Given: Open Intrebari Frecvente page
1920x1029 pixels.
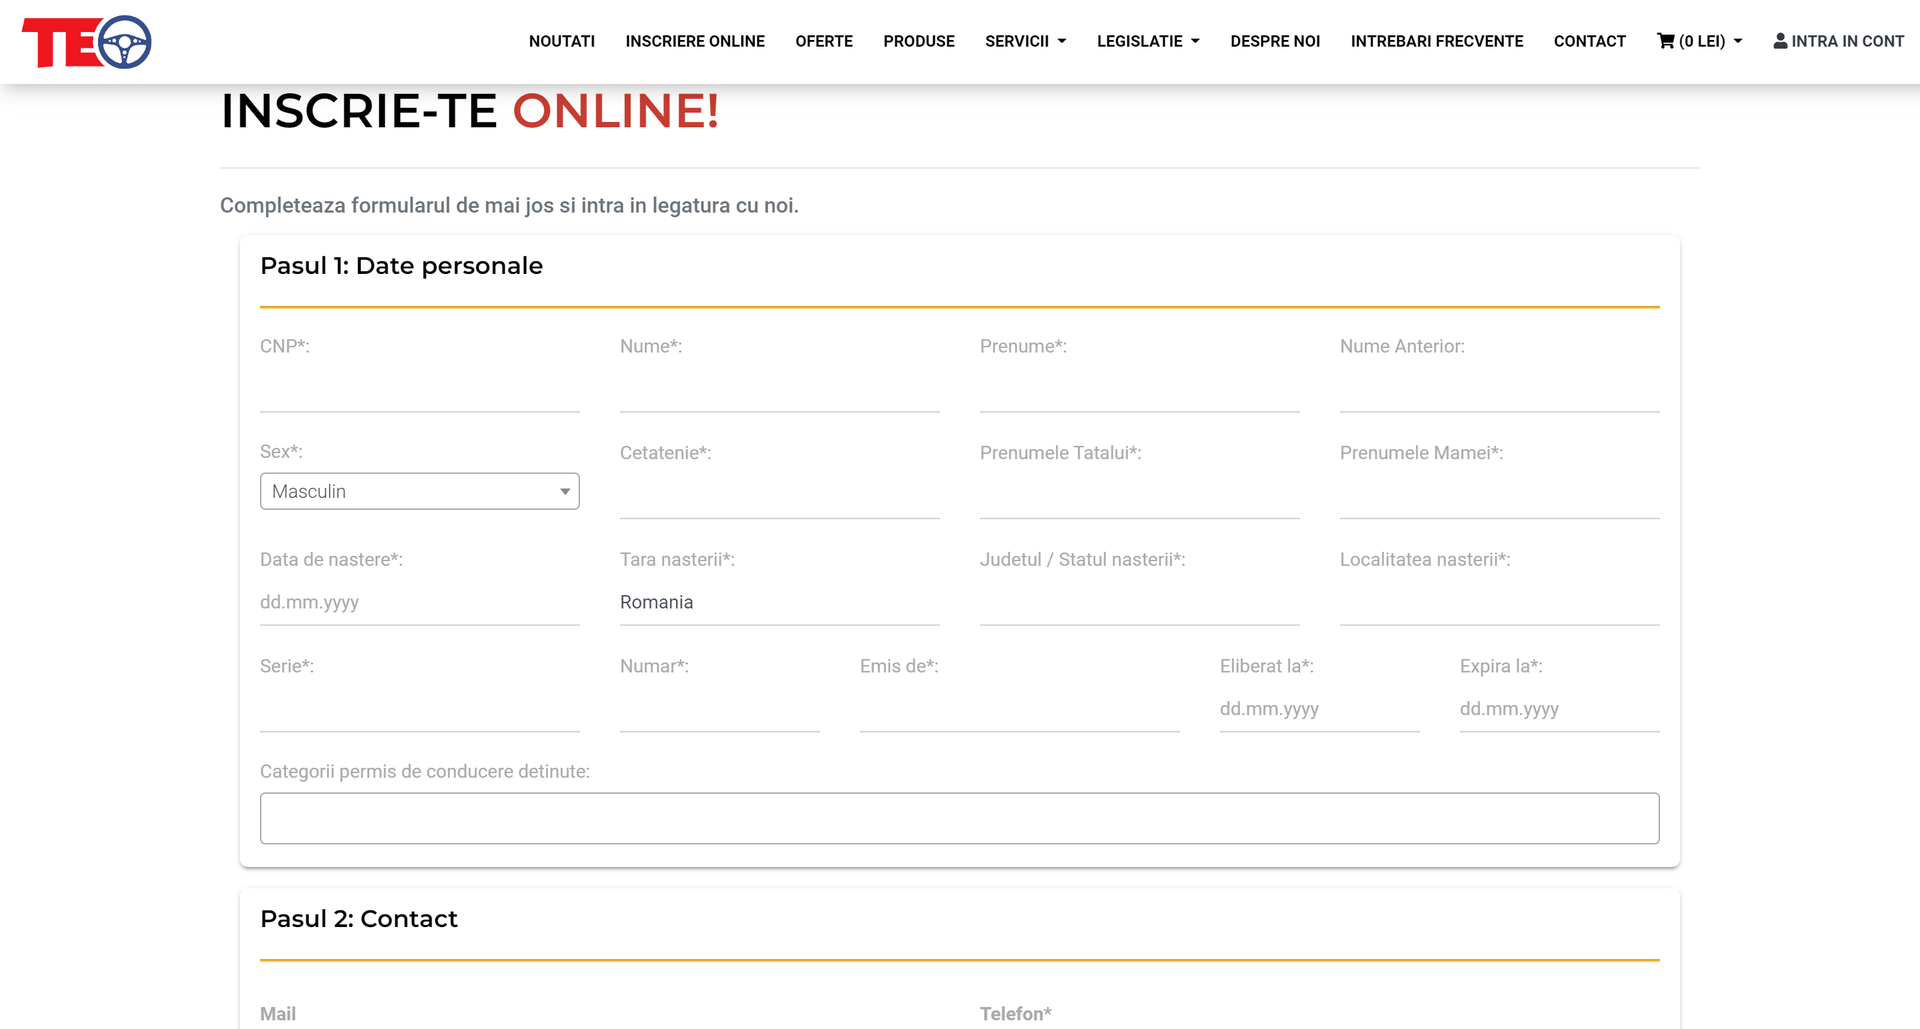Looking at the screenshot, I should pos(1436,41).
